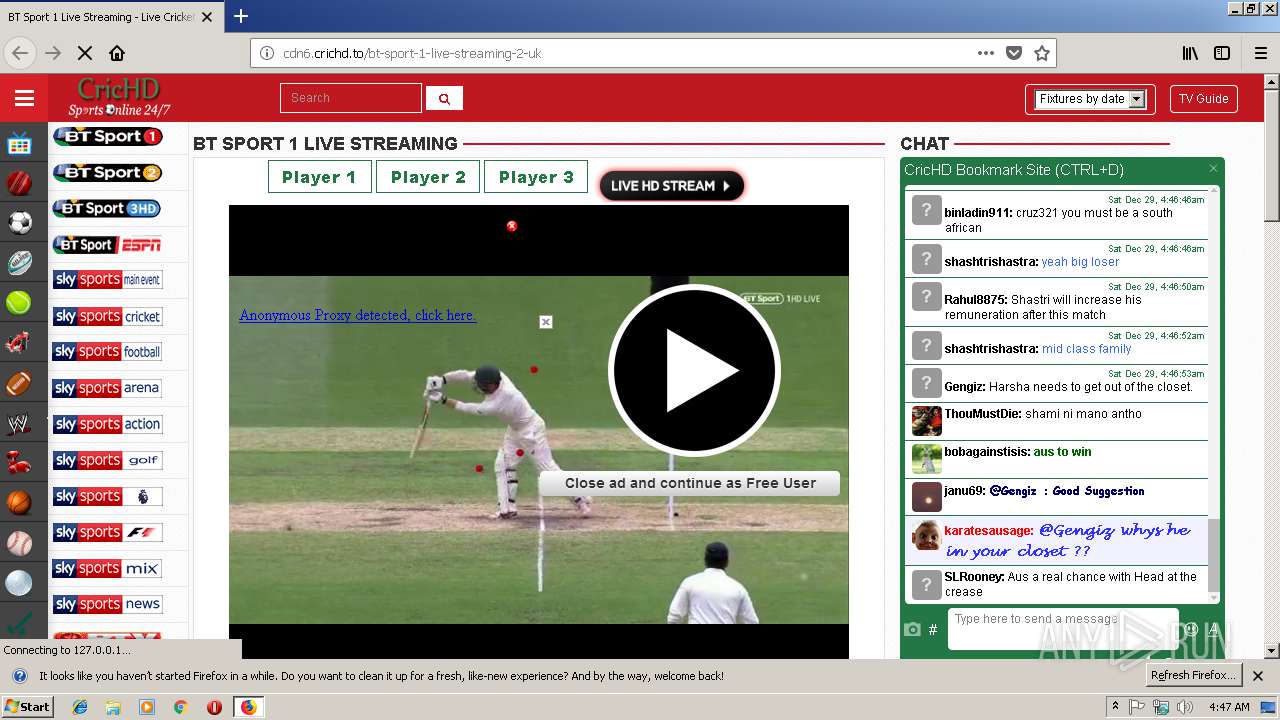The image size is (1280, 720).
Task: Select the BT Sport 2 channel
Action: pyautogui.click(x=107, y=172)
